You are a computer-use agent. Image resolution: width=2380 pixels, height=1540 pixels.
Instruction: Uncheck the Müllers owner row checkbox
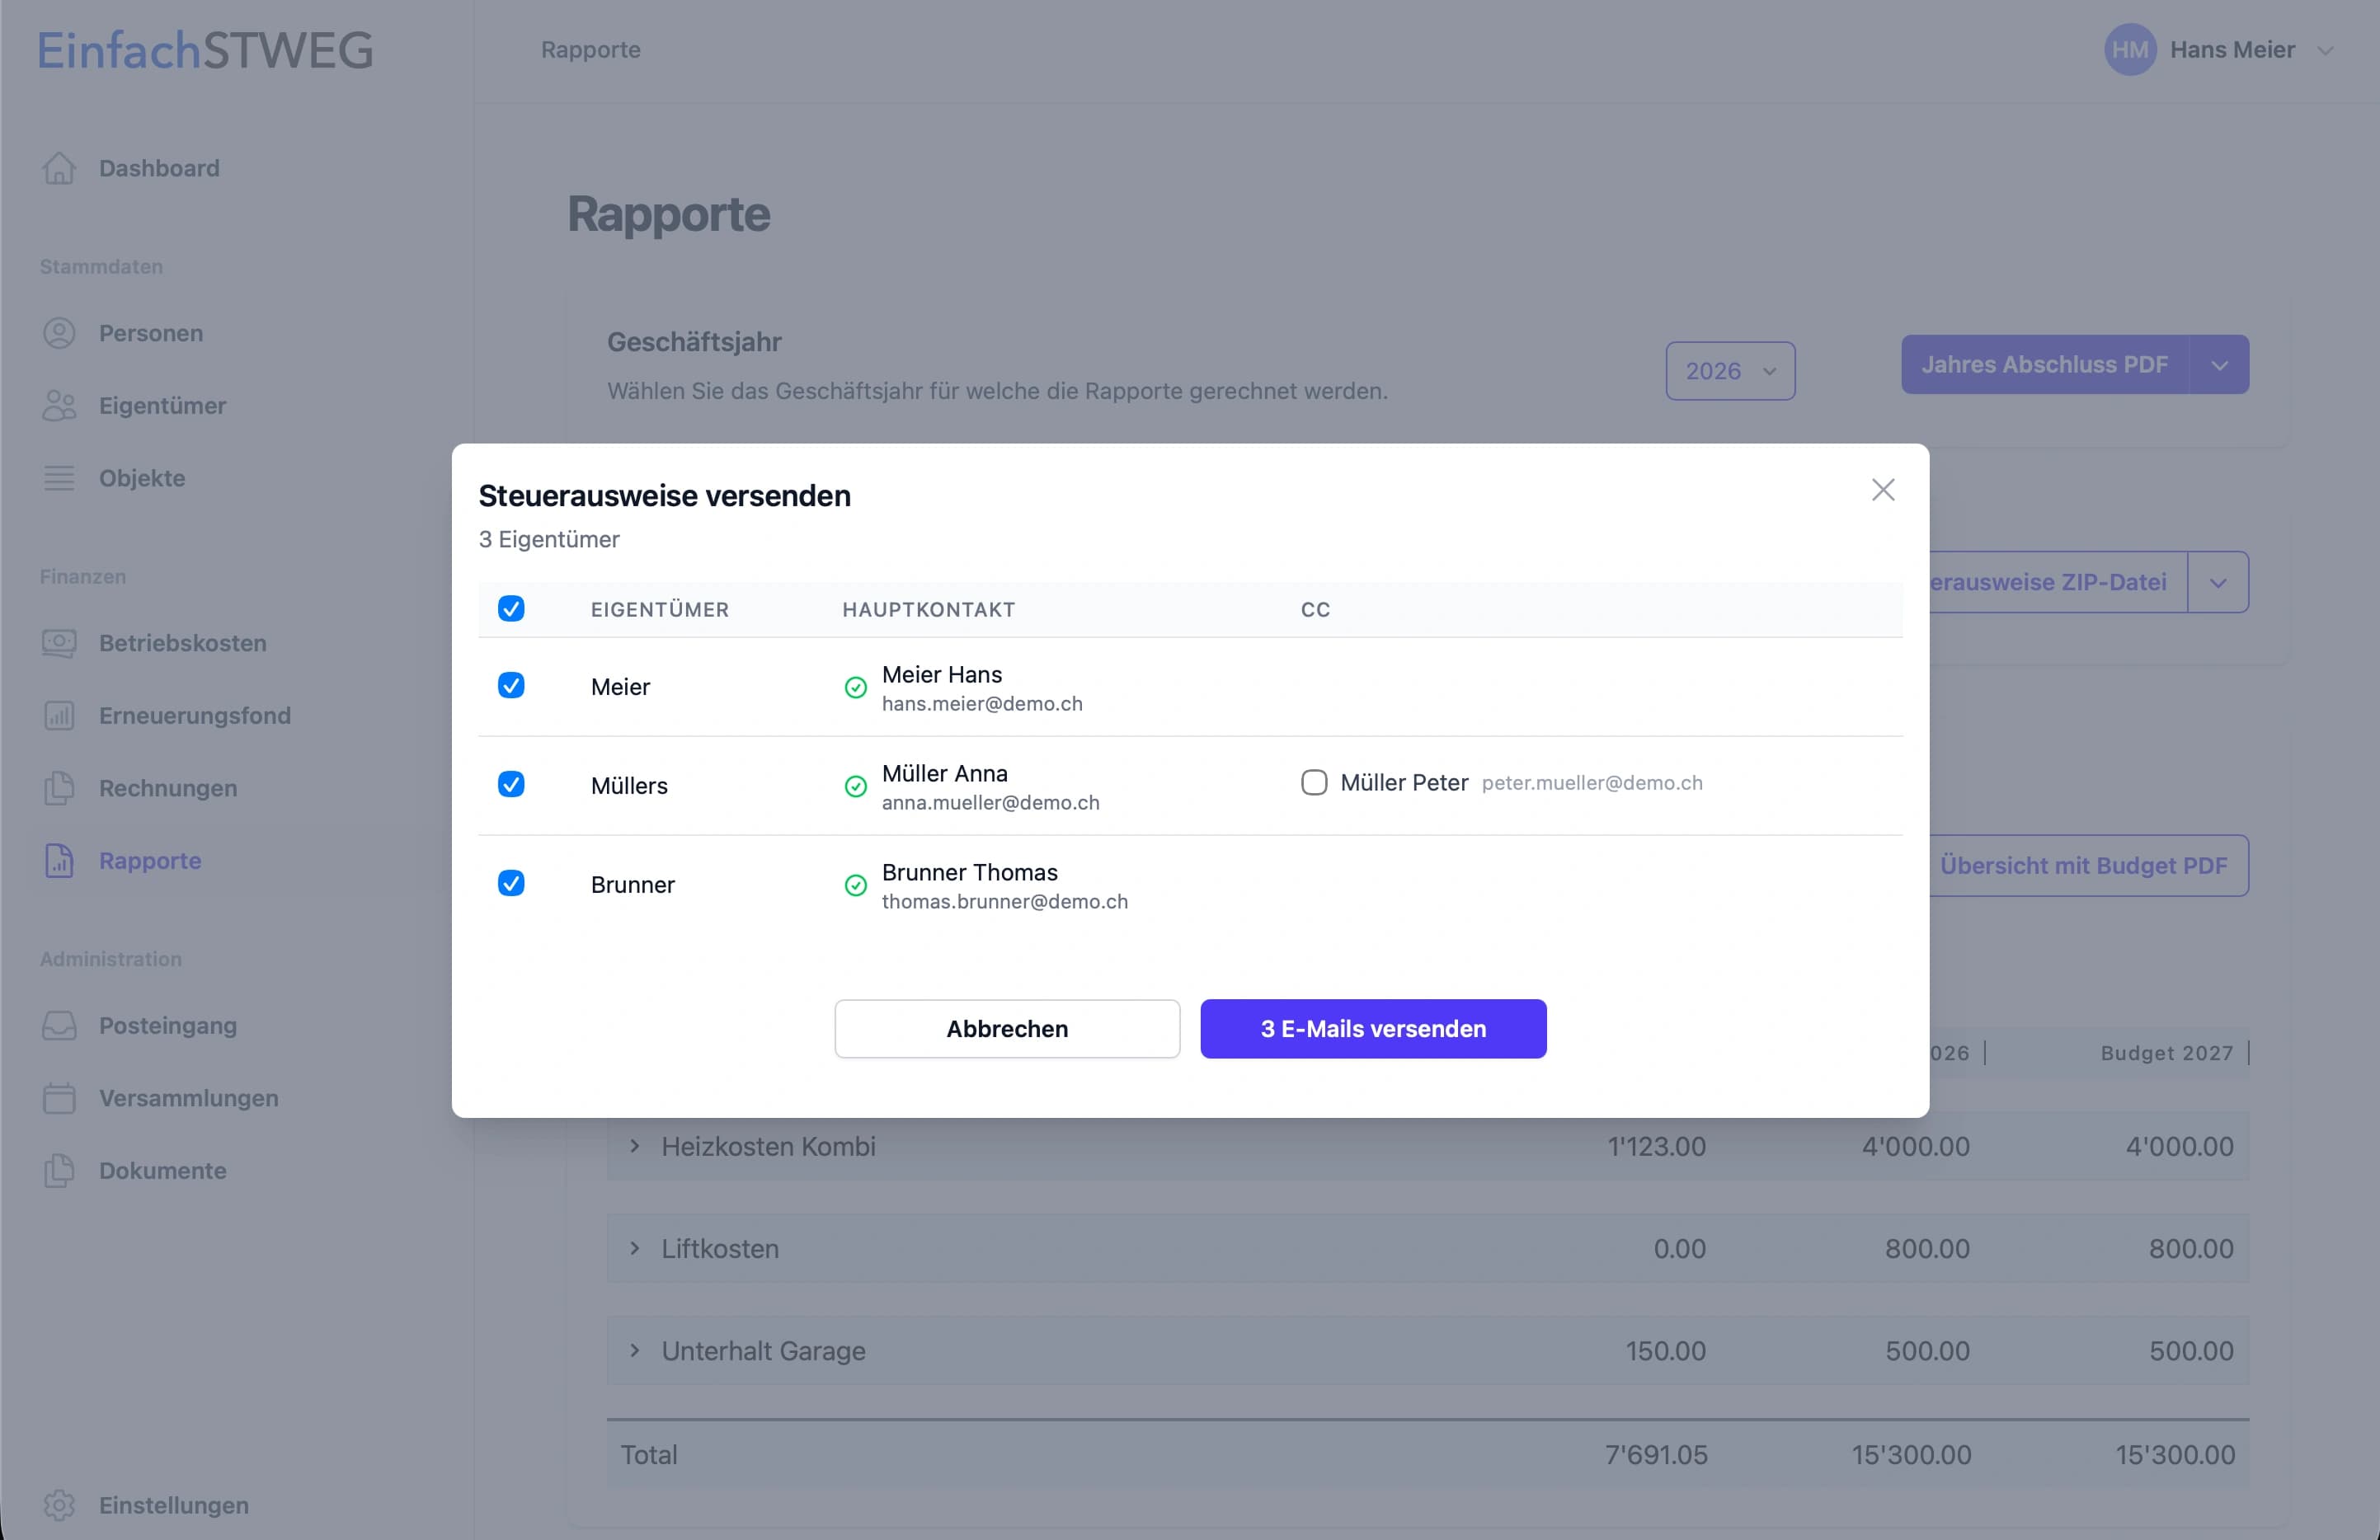click(511, 784)
